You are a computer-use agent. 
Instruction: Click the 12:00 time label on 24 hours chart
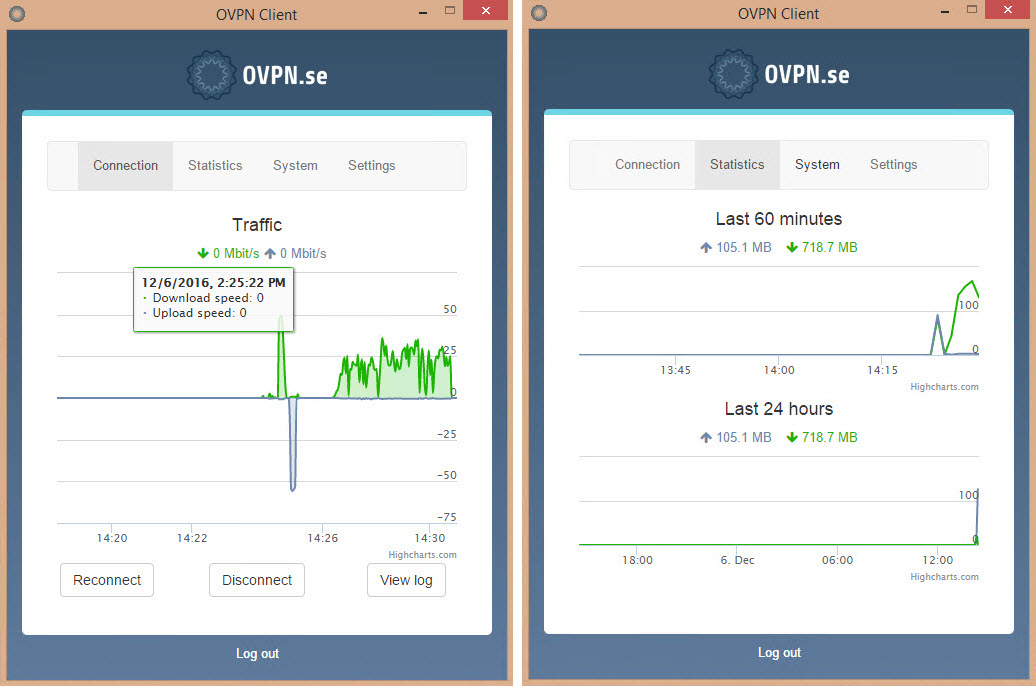click(938, 560)
